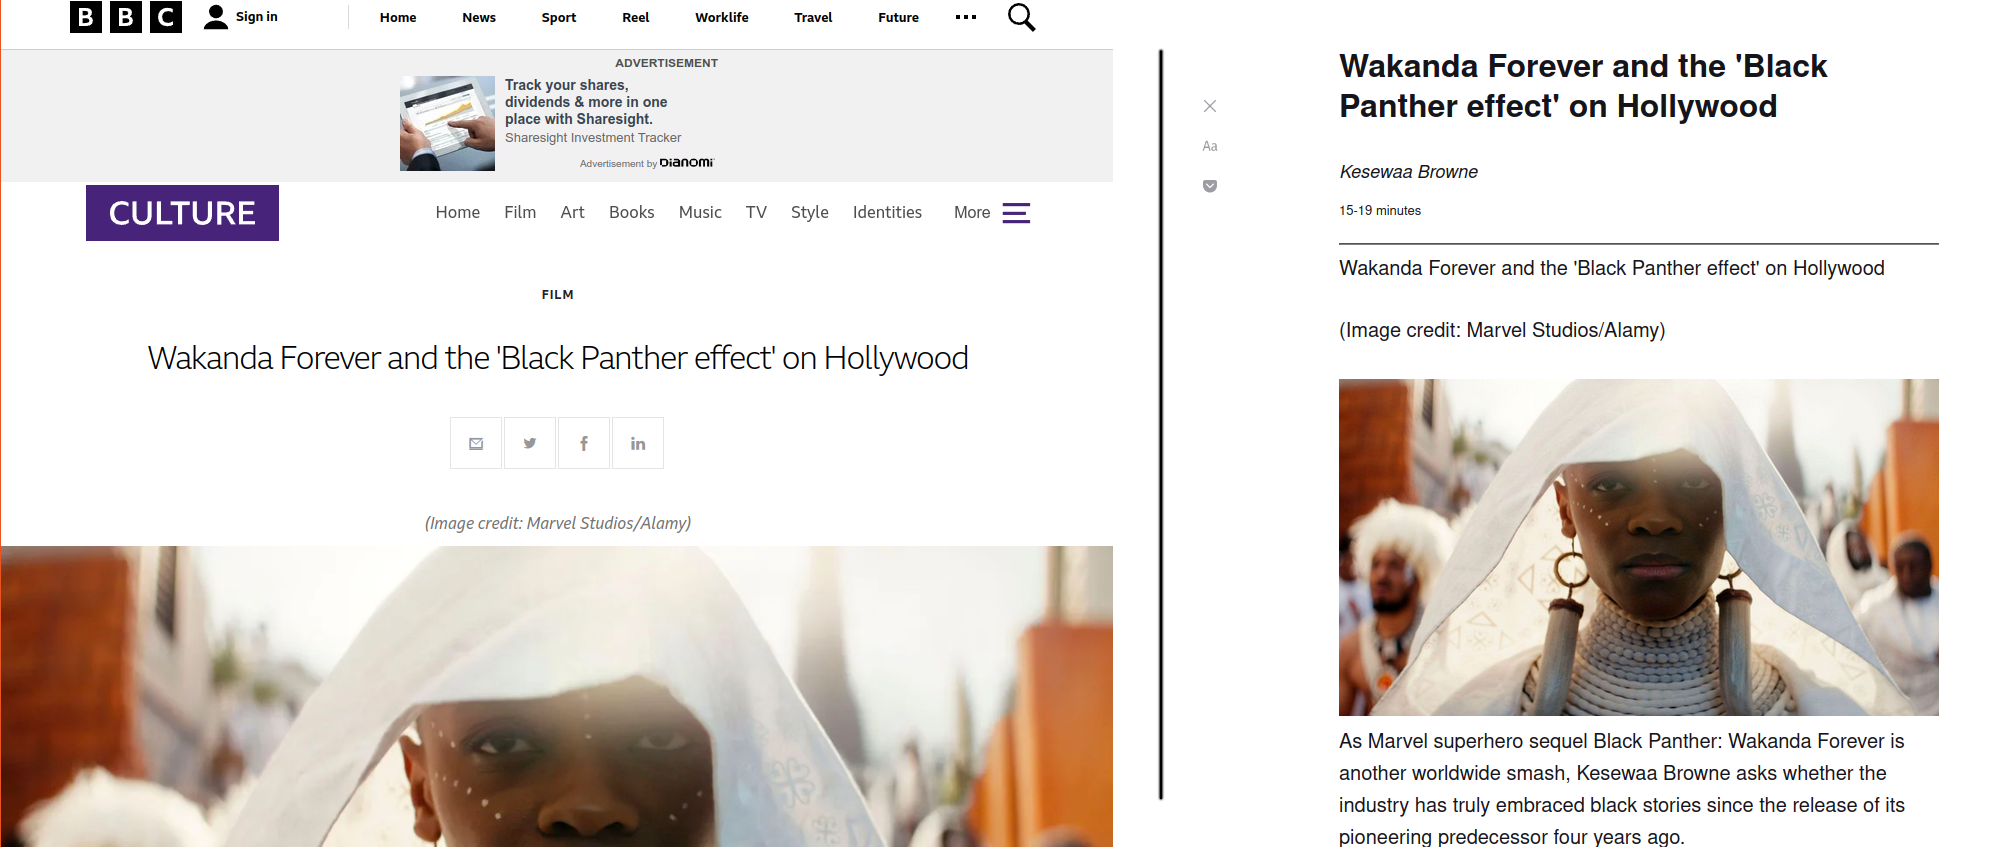This screenshot has height=847, width=2000.
Task: Open the Style category
Action: (810, 213)
